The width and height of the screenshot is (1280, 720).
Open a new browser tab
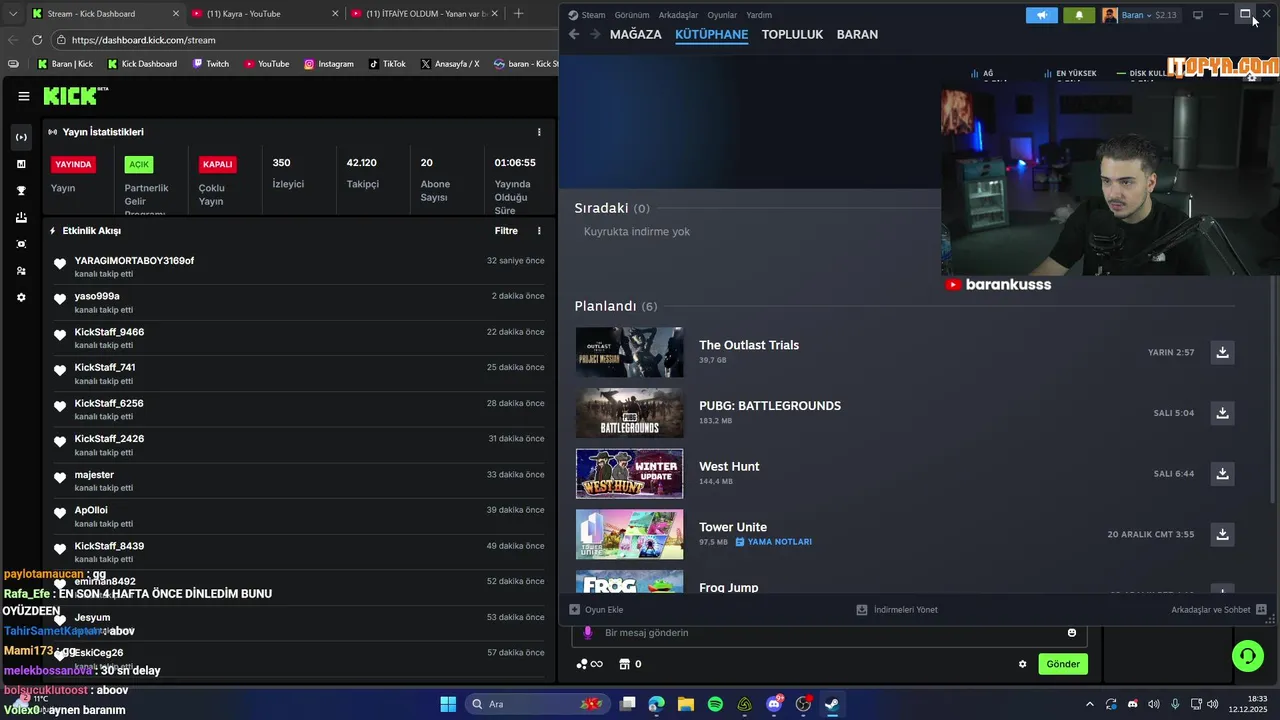point(518,14)
